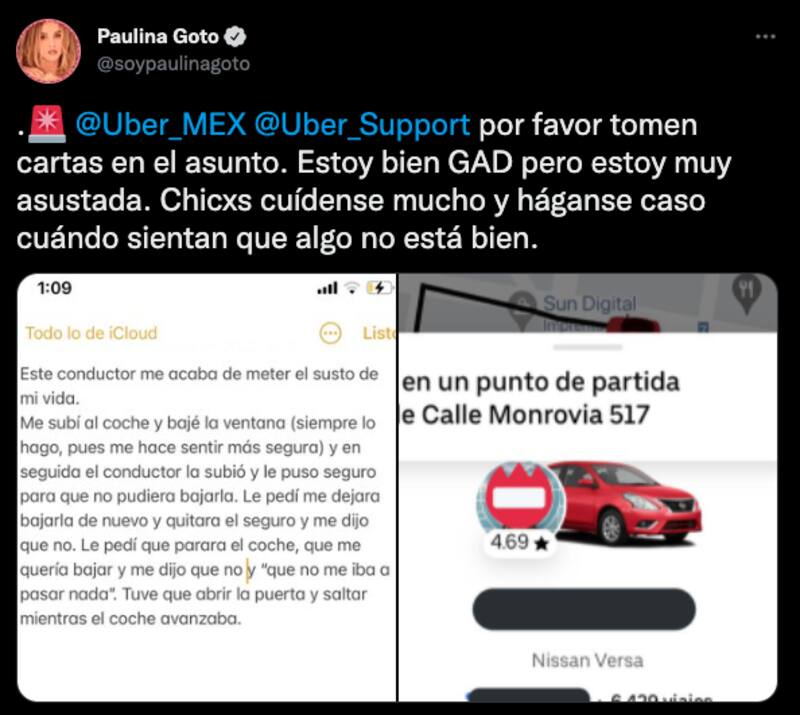Viewport: 800px width, 715px height.
Task: Open the @Uber_MEX mention
Action: [x=161, y=125]
